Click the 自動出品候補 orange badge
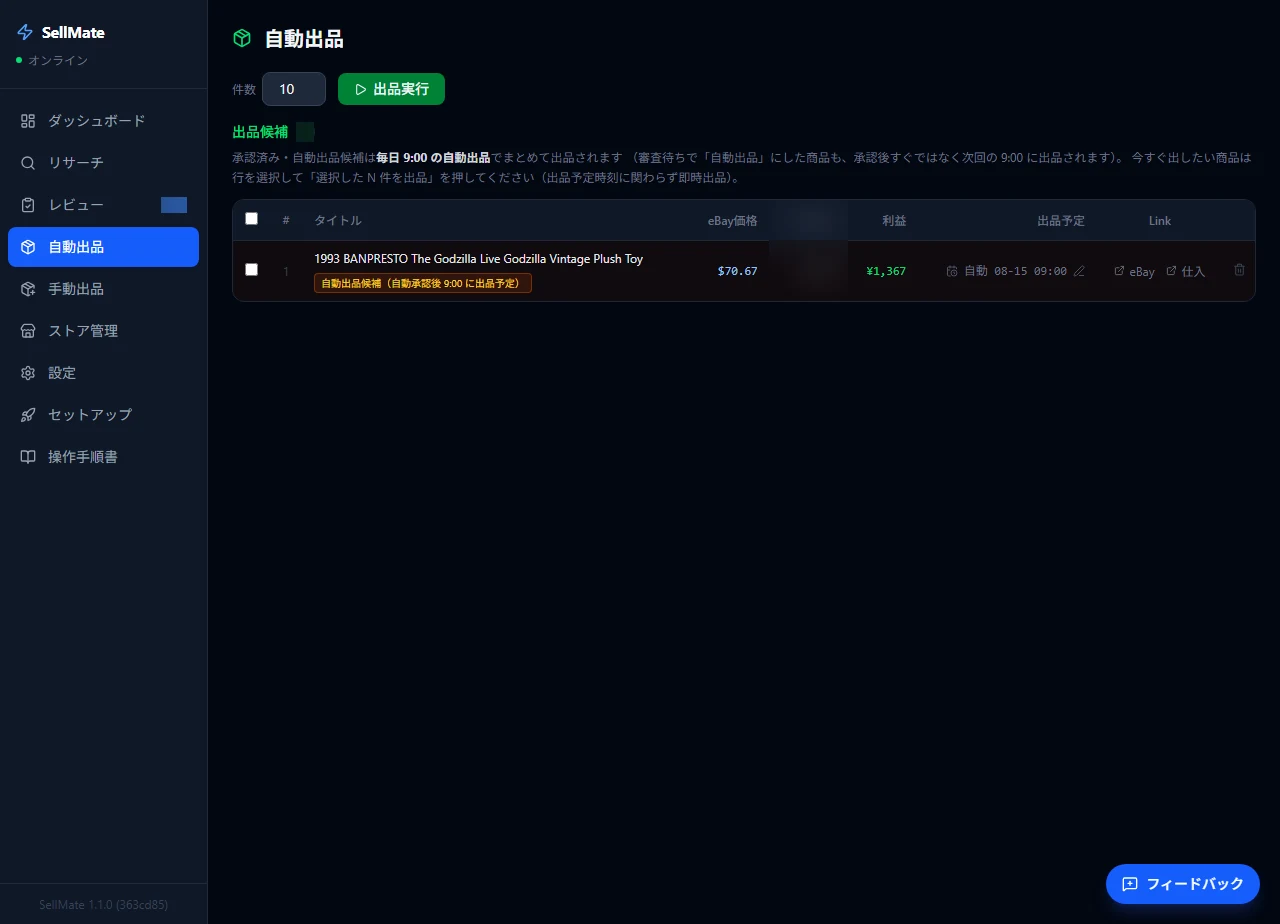Screen dimensions: 1280x924 click(423, 283)
